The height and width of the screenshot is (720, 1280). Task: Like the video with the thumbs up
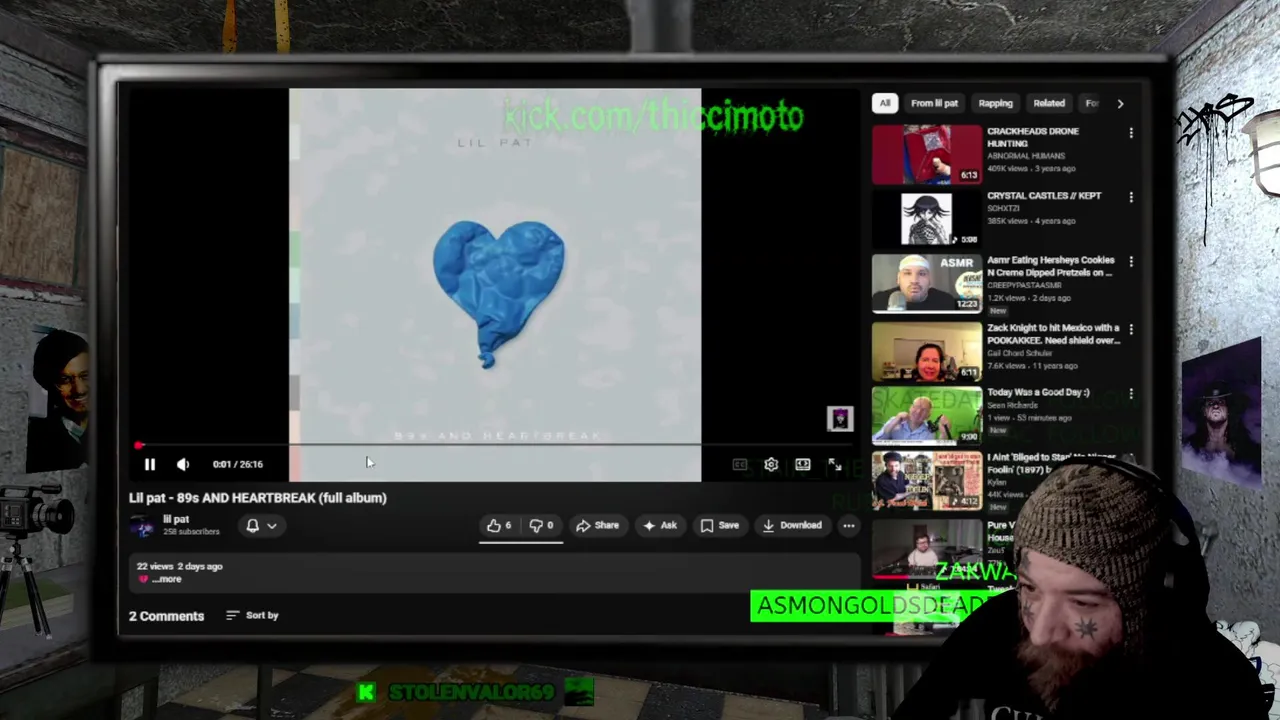[x=499, y=525]
